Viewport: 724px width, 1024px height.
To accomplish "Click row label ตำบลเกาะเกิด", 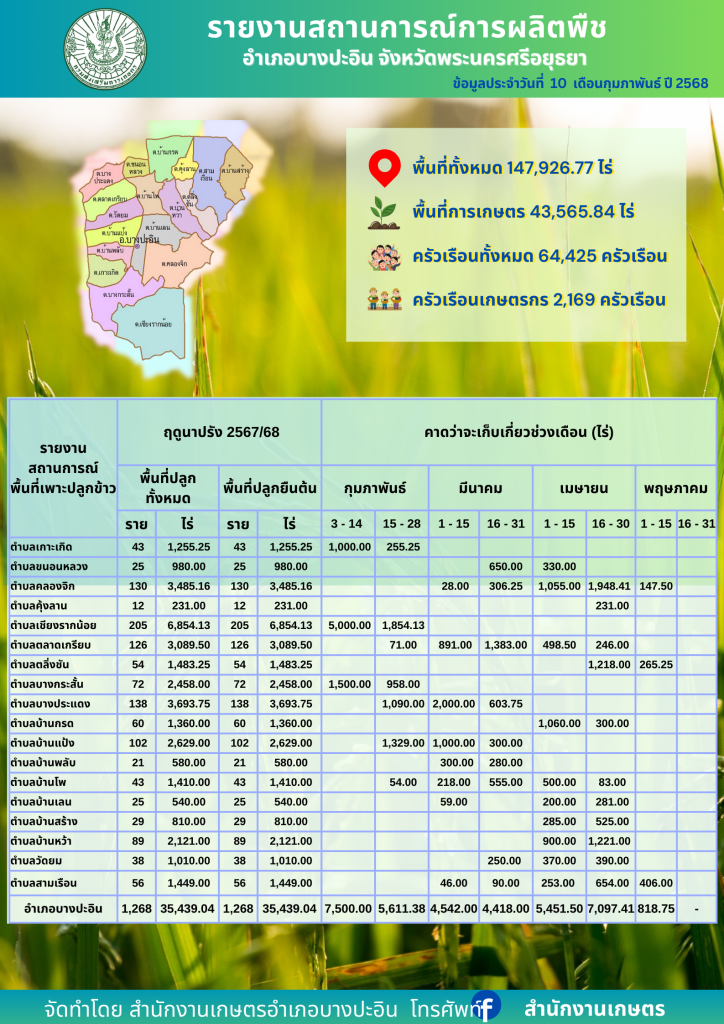I will pos(41,547).
